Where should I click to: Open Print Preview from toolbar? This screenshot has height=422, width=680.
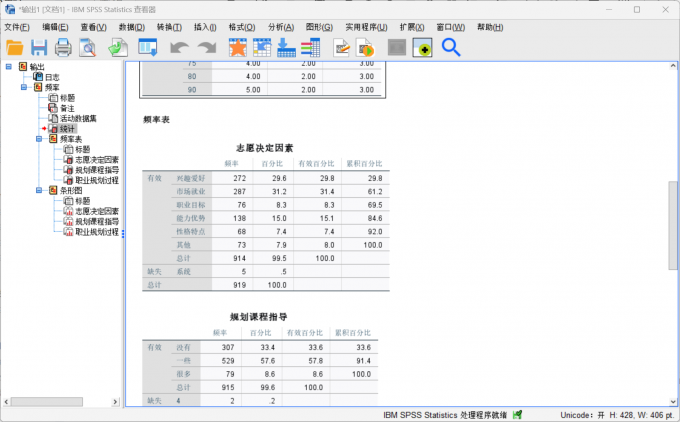click(x=88, y=47)
